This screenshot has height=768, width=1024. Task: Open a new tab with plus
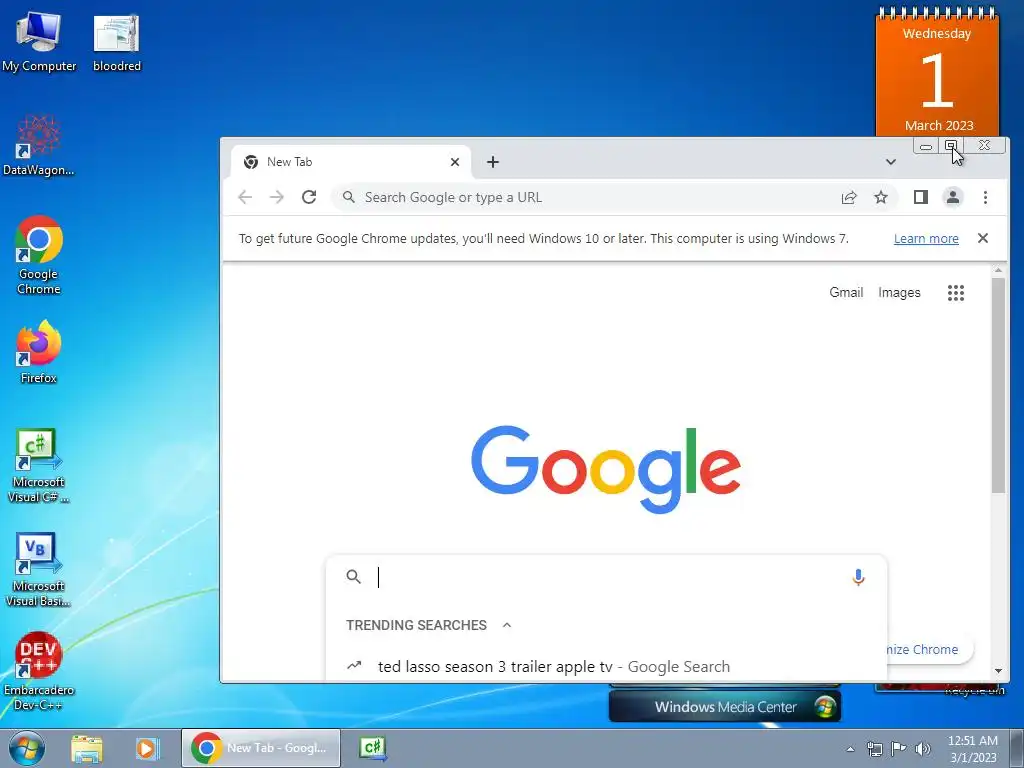pos(493,162)
